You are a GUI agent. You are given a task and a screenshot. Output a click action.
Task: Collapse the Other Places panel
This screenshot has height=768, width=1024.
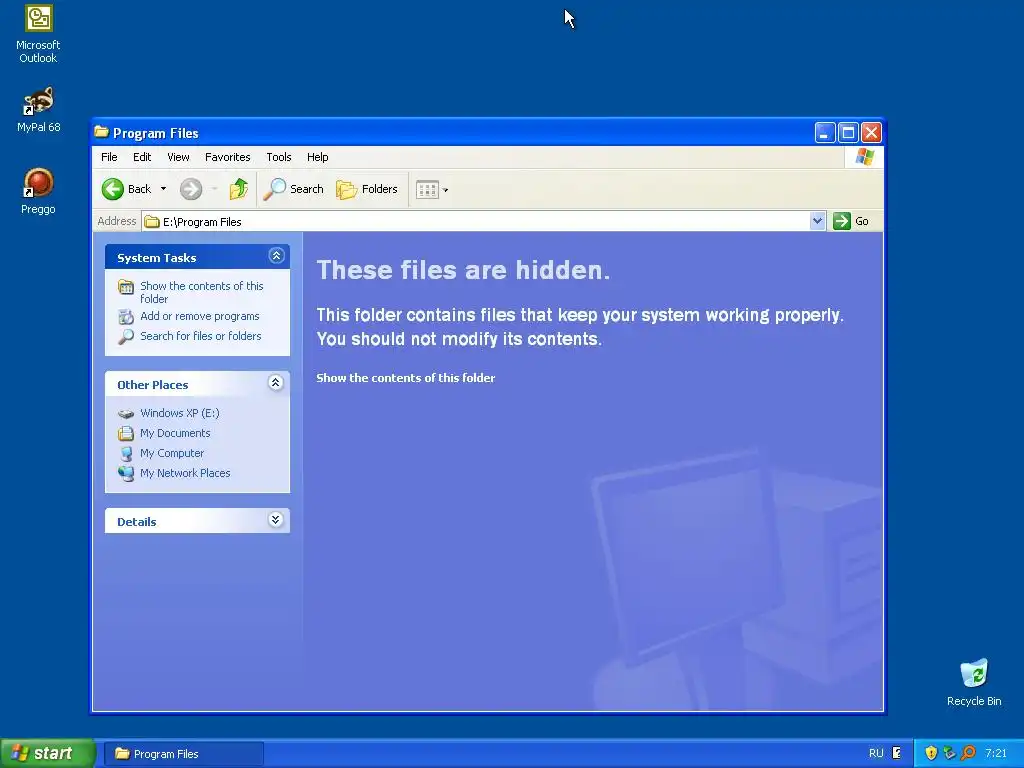pyautogui.click(x=276, y=383)
